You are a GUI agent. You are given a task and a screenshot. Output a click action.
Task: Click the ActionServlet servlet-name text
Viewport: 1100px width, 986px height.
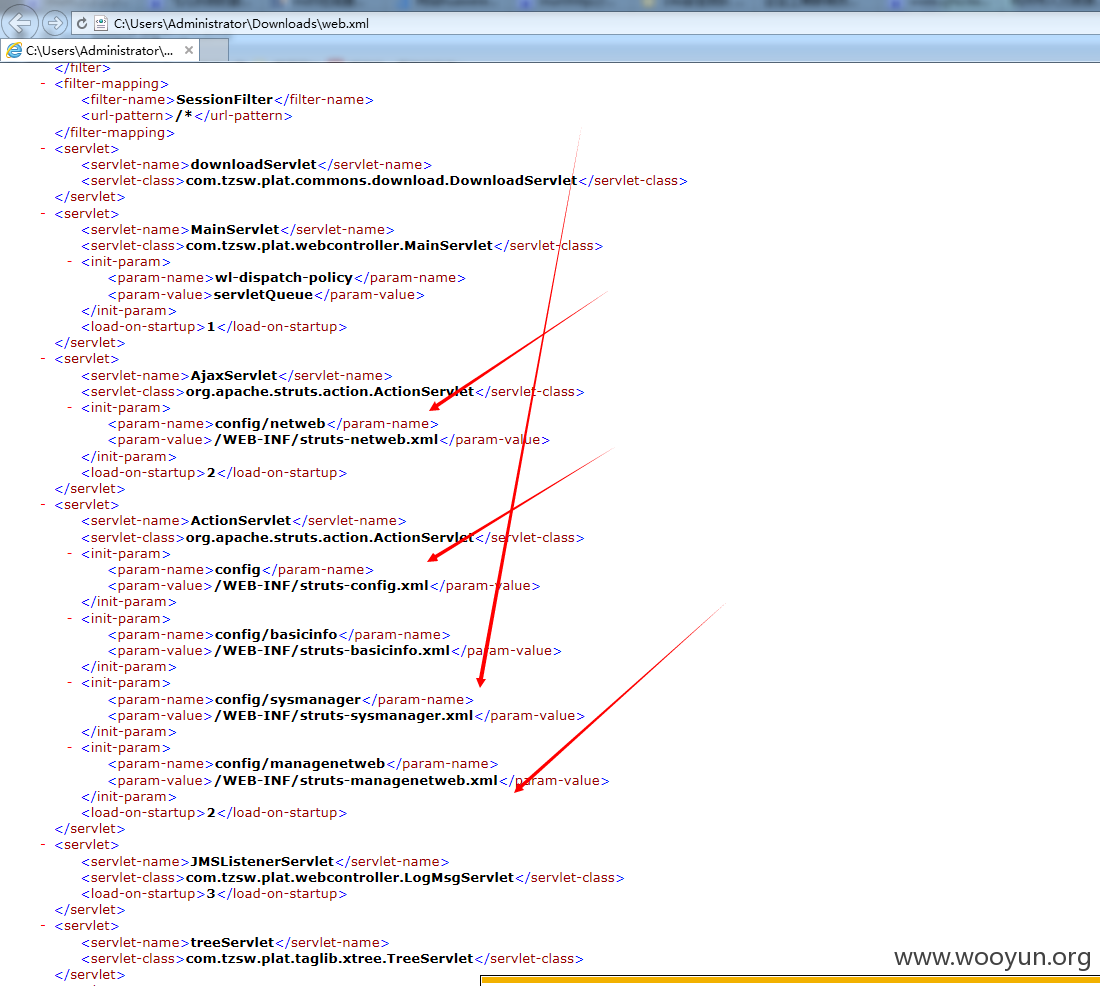pyautogui.click(x=241, y=521)
